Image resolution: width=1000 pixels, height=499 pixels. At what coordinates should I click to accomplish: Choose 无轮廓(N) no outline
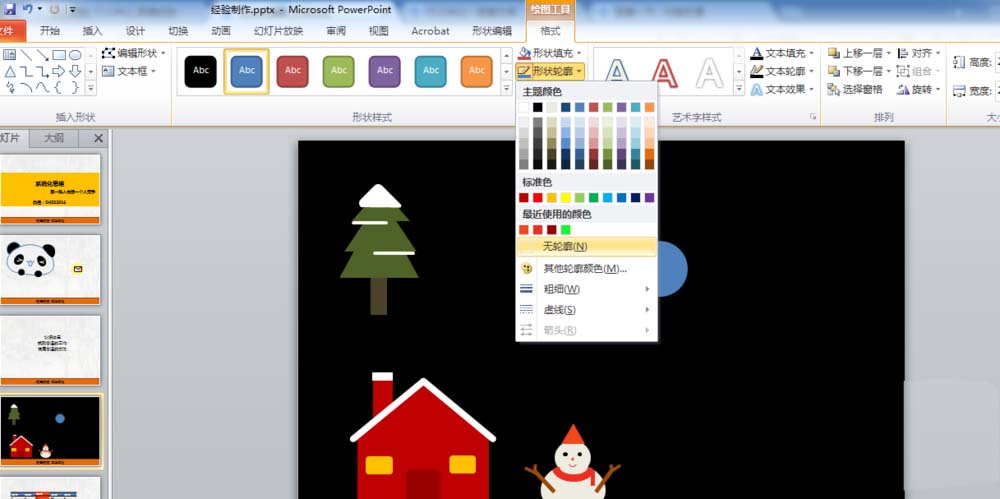pyautogui.click(x=586, y=246)
